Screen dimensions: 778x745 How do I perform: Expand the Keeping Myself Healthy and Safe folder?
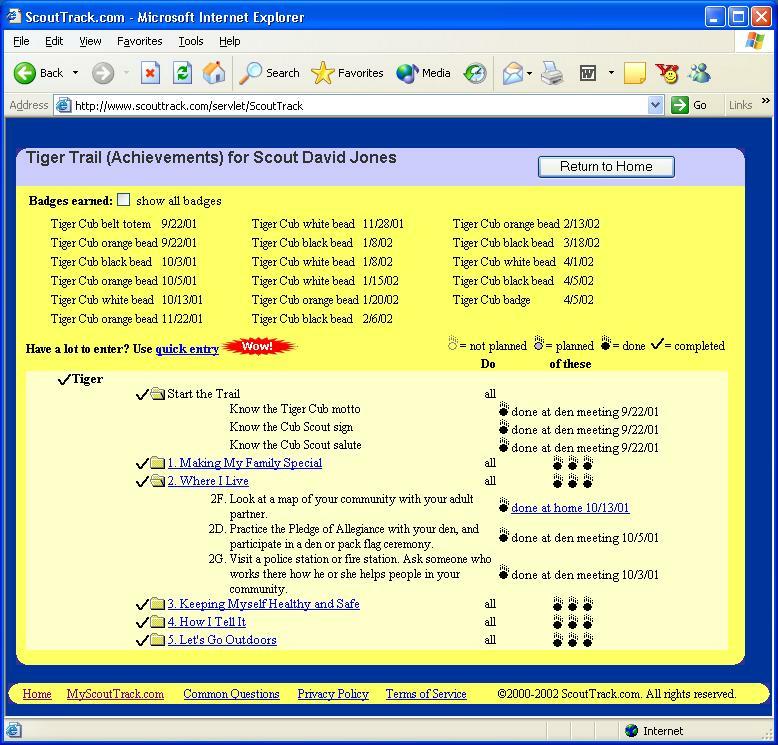click(158, 604)
